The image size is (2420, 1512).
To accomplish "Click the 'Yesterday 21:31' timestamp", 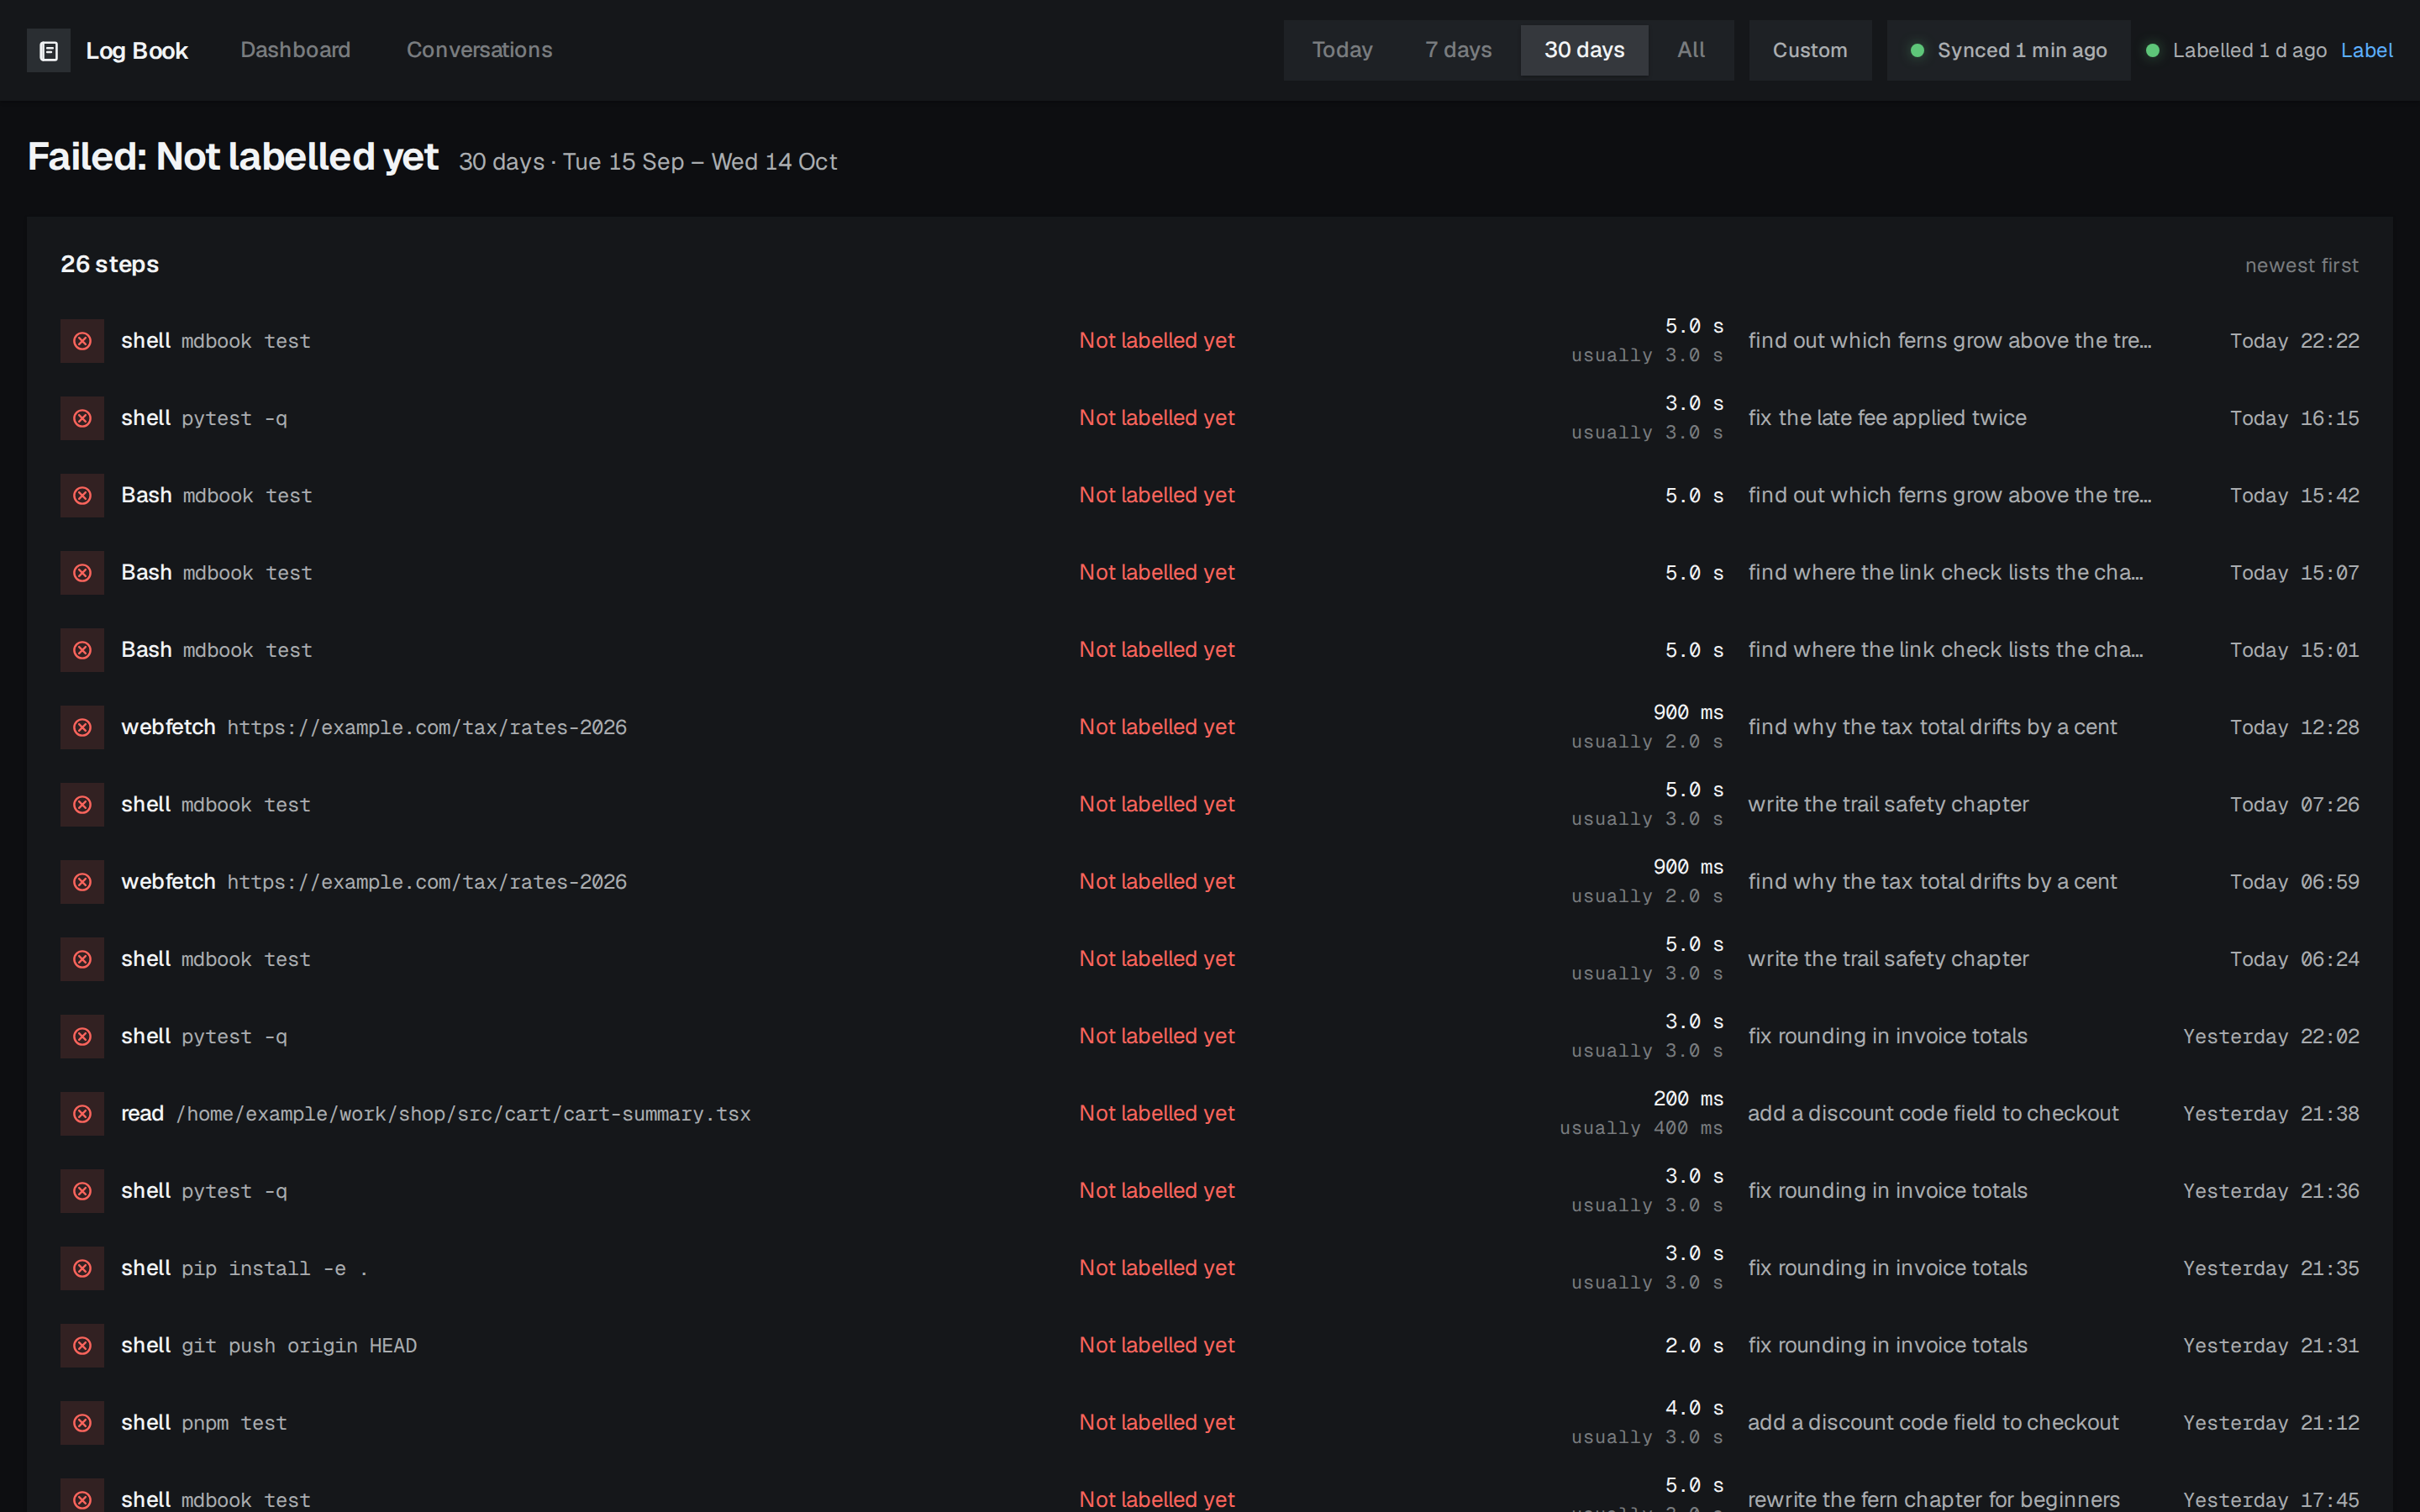I will pyautogui.click(x=2270, y=1345).
